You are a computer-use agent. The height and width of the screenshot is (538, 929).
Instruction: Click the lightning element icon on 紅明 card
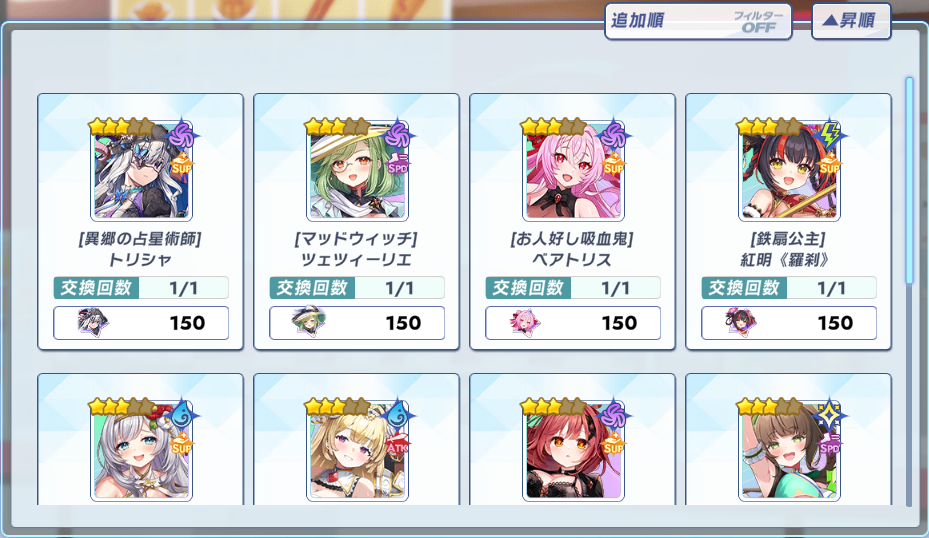pos(829,136)
